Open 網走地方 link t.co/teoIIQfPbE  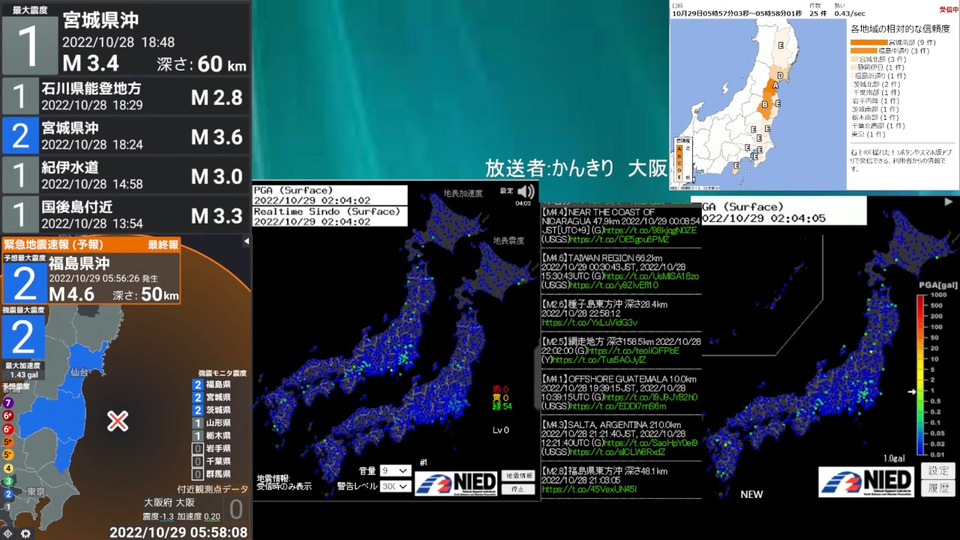pos(633,351)
